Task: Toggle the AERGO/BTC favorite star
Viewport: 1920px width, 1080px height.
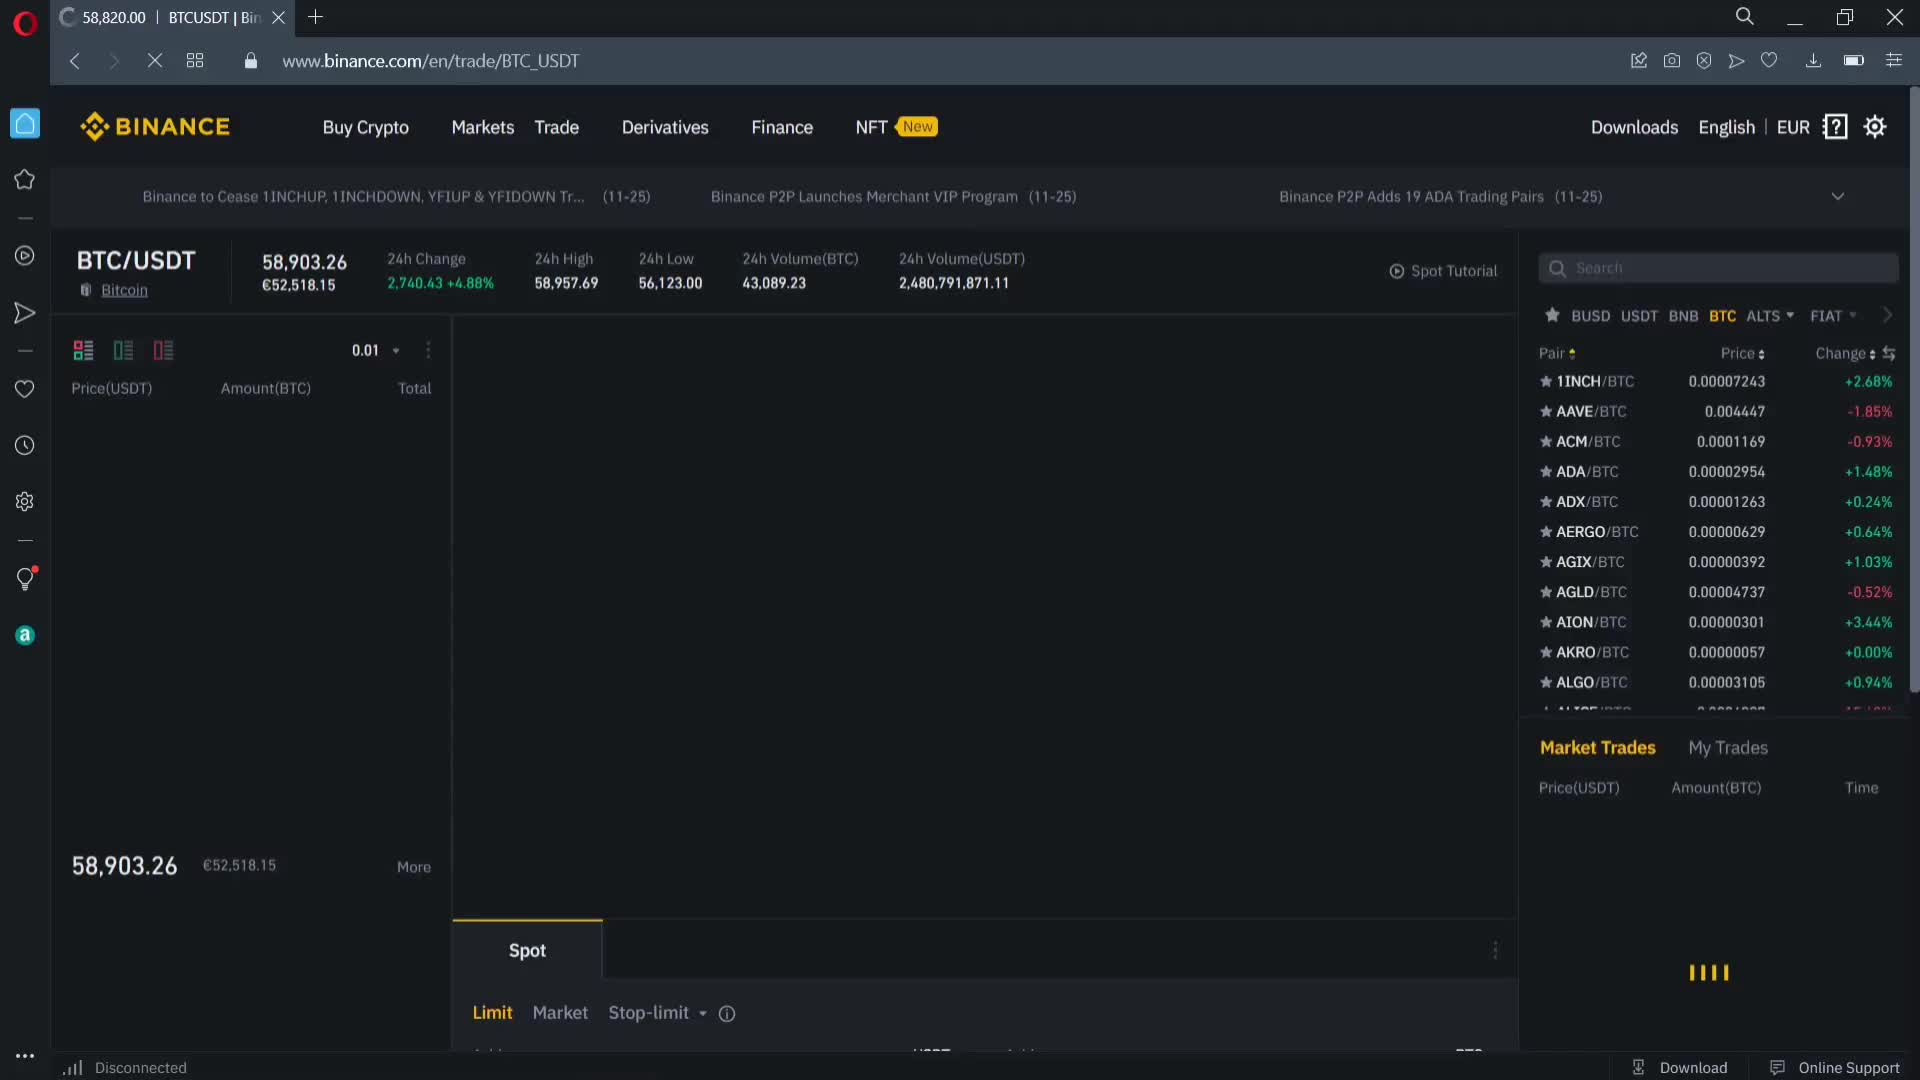Action: pyautogui.click(x=1546, y=532)
